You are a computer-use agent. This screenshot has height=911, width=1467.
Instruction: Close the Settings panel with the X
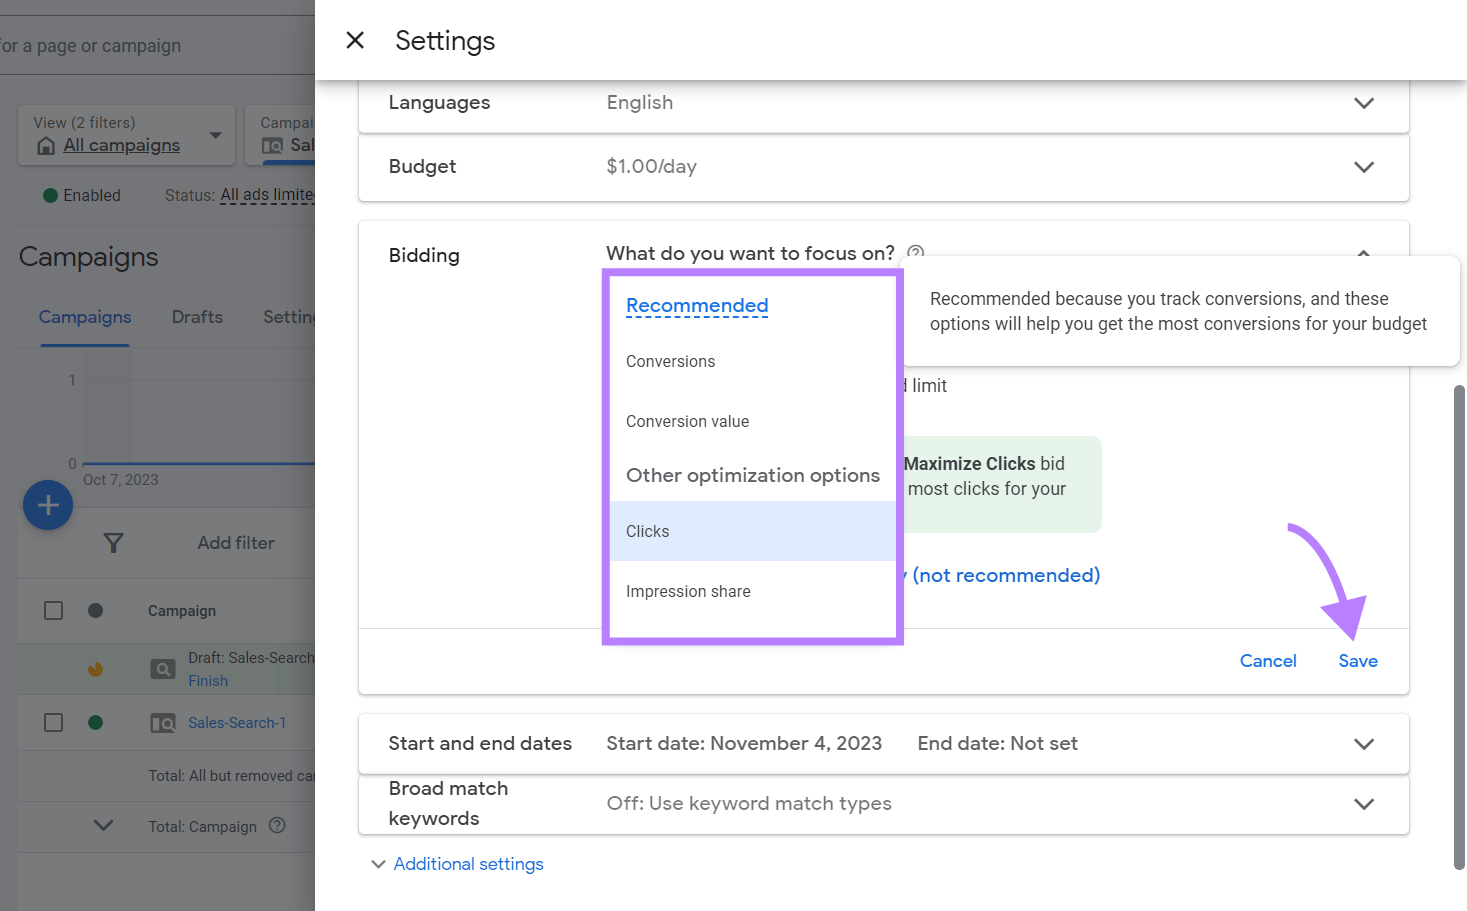[x=355, y=40]
